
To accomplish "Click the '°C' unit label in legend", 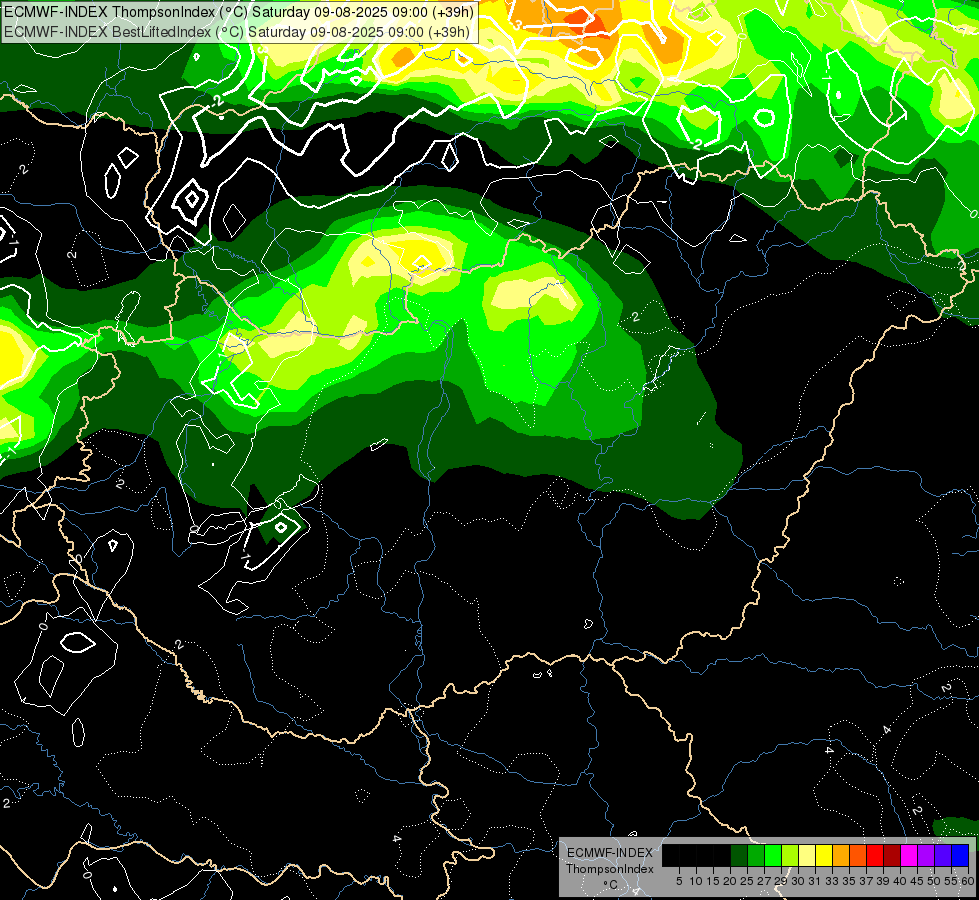I will [x=610, y=884].
